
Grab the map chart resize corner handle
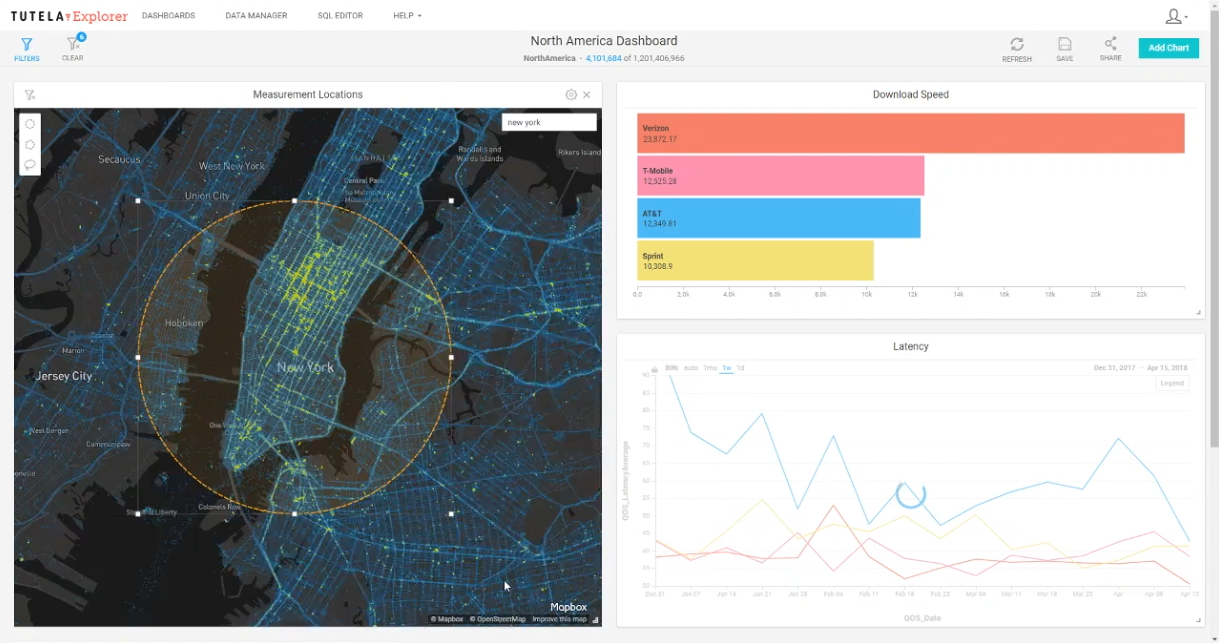coord(596,620)
